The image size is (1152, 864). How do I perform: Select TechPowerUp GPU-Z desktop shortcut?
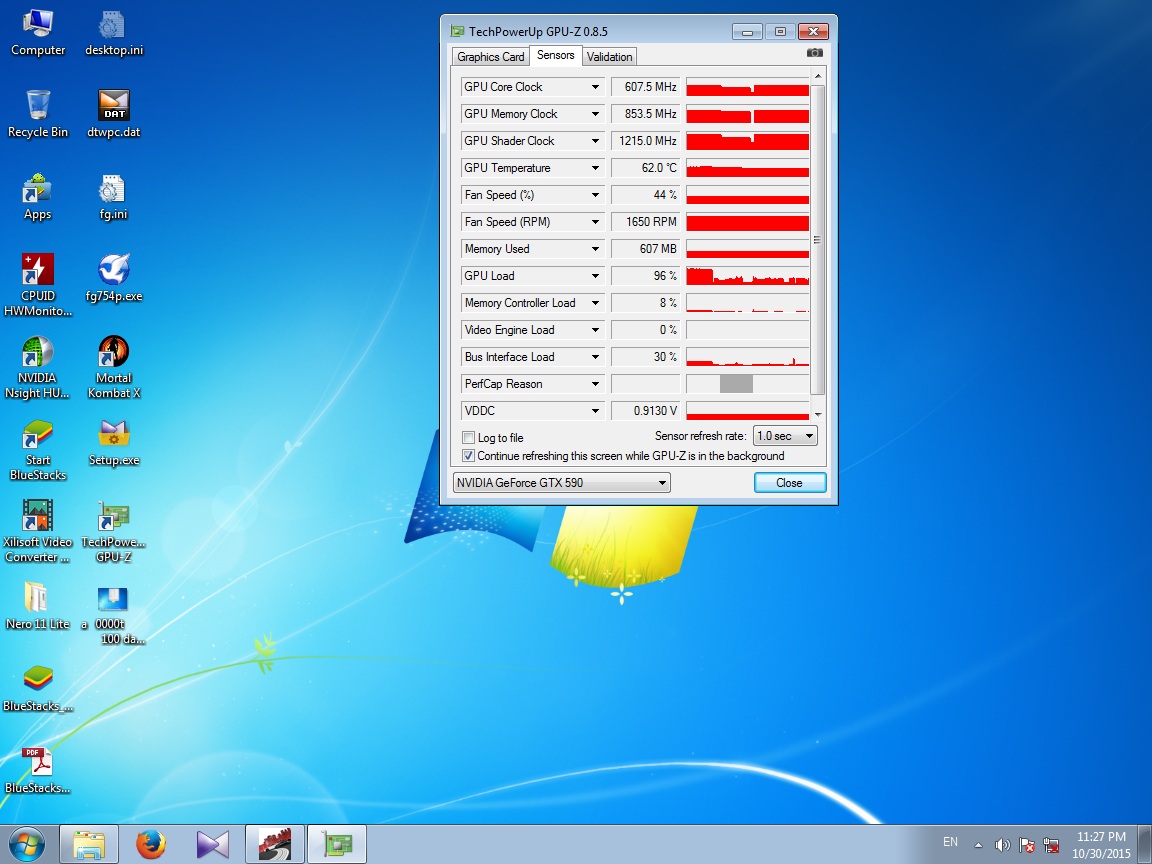pos(114,531)
